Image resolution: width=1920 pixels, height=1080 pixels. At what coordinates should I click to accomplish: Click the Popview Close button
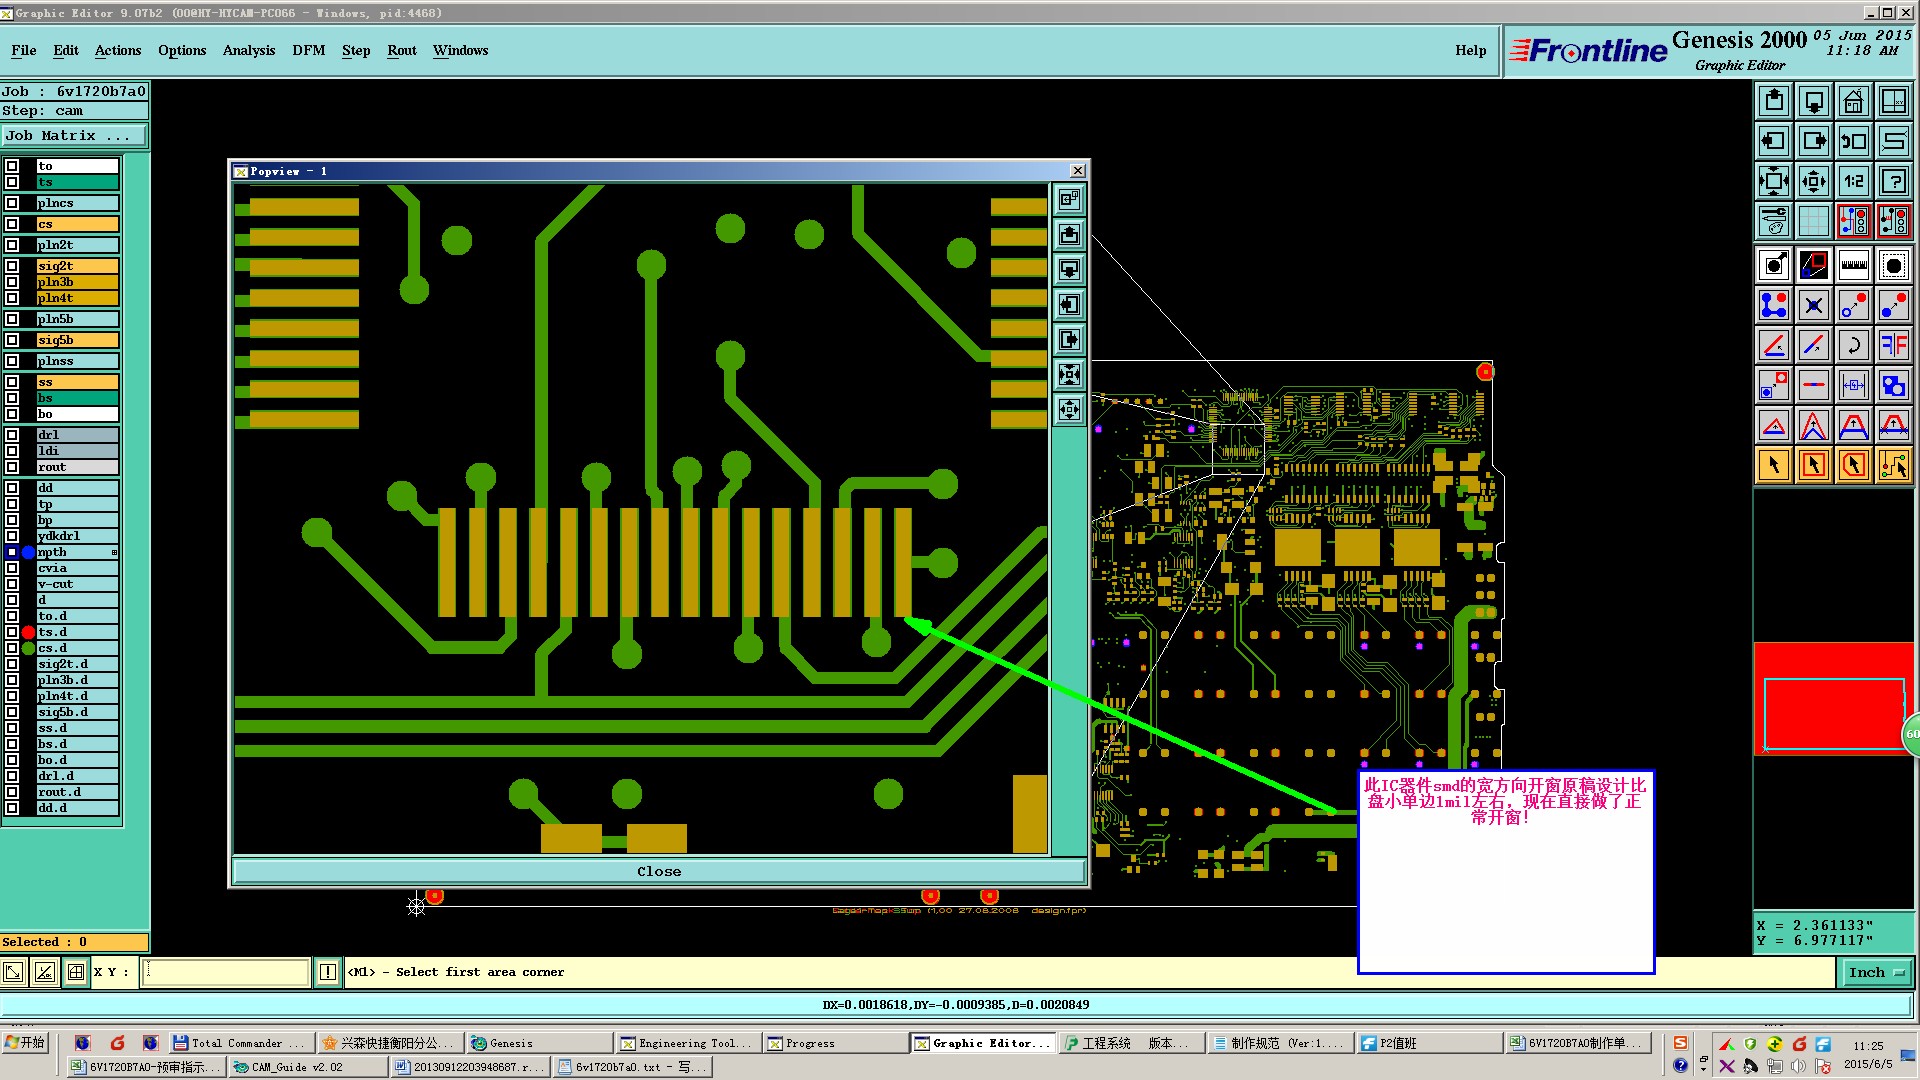pyautogui.click(x=659, y=871)
